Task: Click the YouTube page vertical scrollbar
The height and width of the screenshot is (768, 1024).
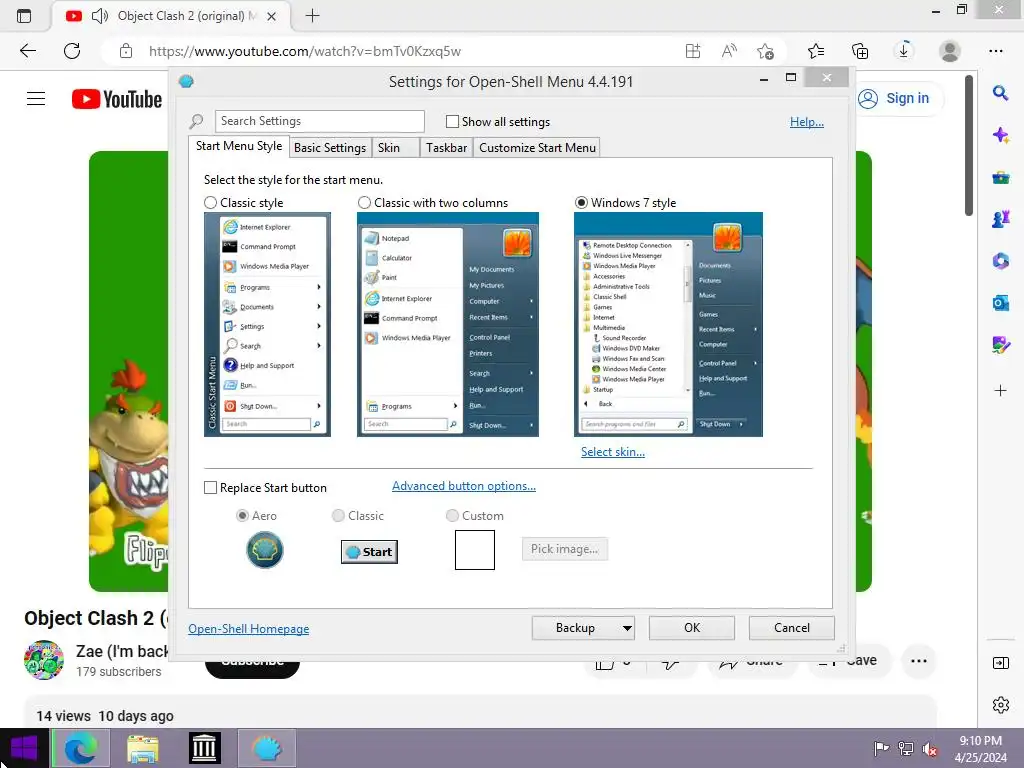Action: pyautogui.click(x=969, y=146)
